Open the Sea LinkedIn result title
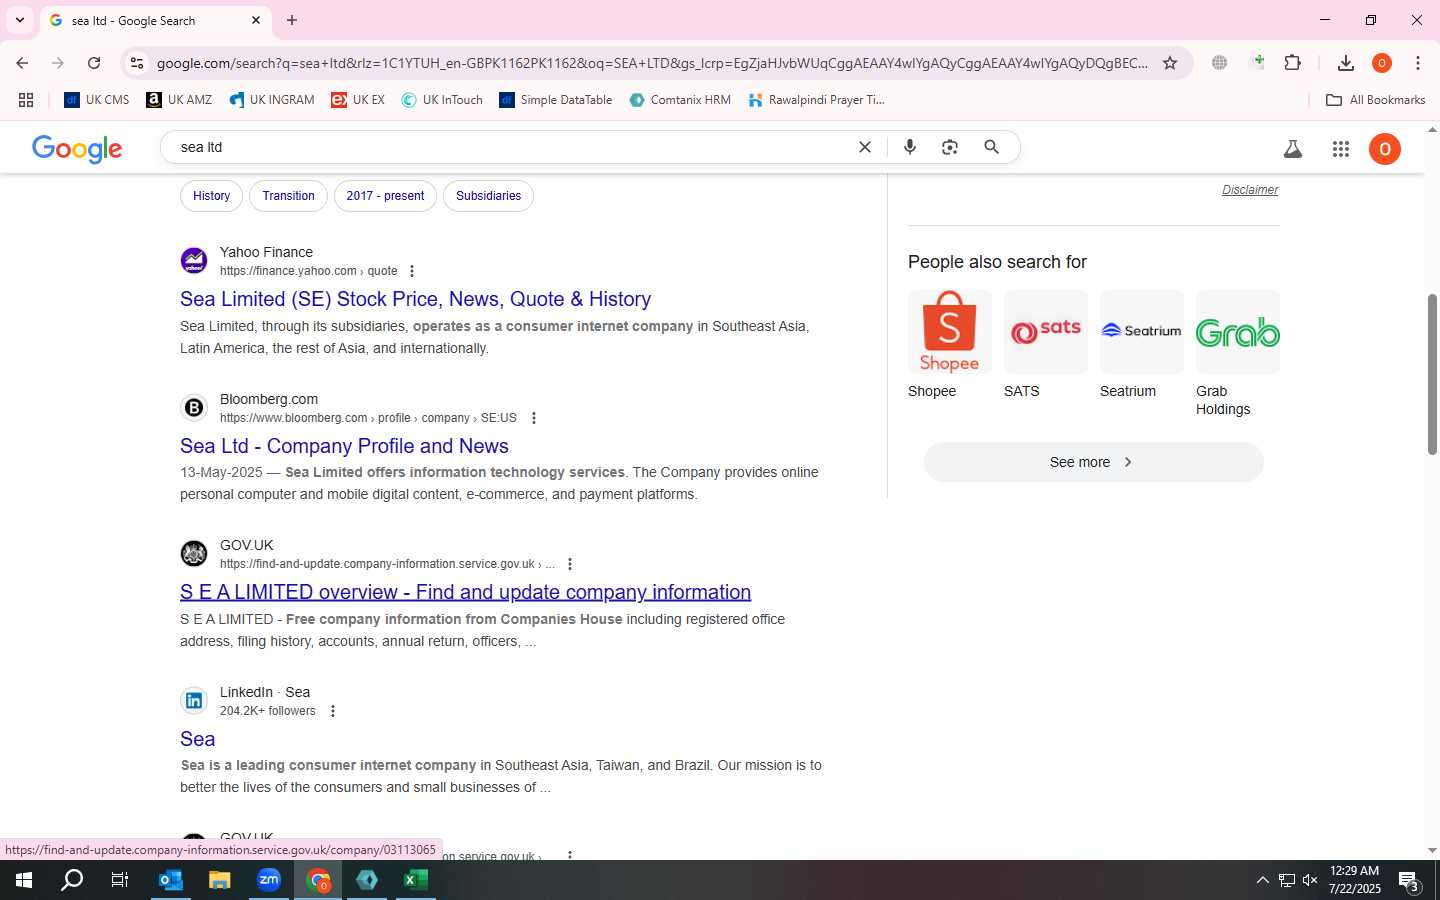 coord(197,739)
